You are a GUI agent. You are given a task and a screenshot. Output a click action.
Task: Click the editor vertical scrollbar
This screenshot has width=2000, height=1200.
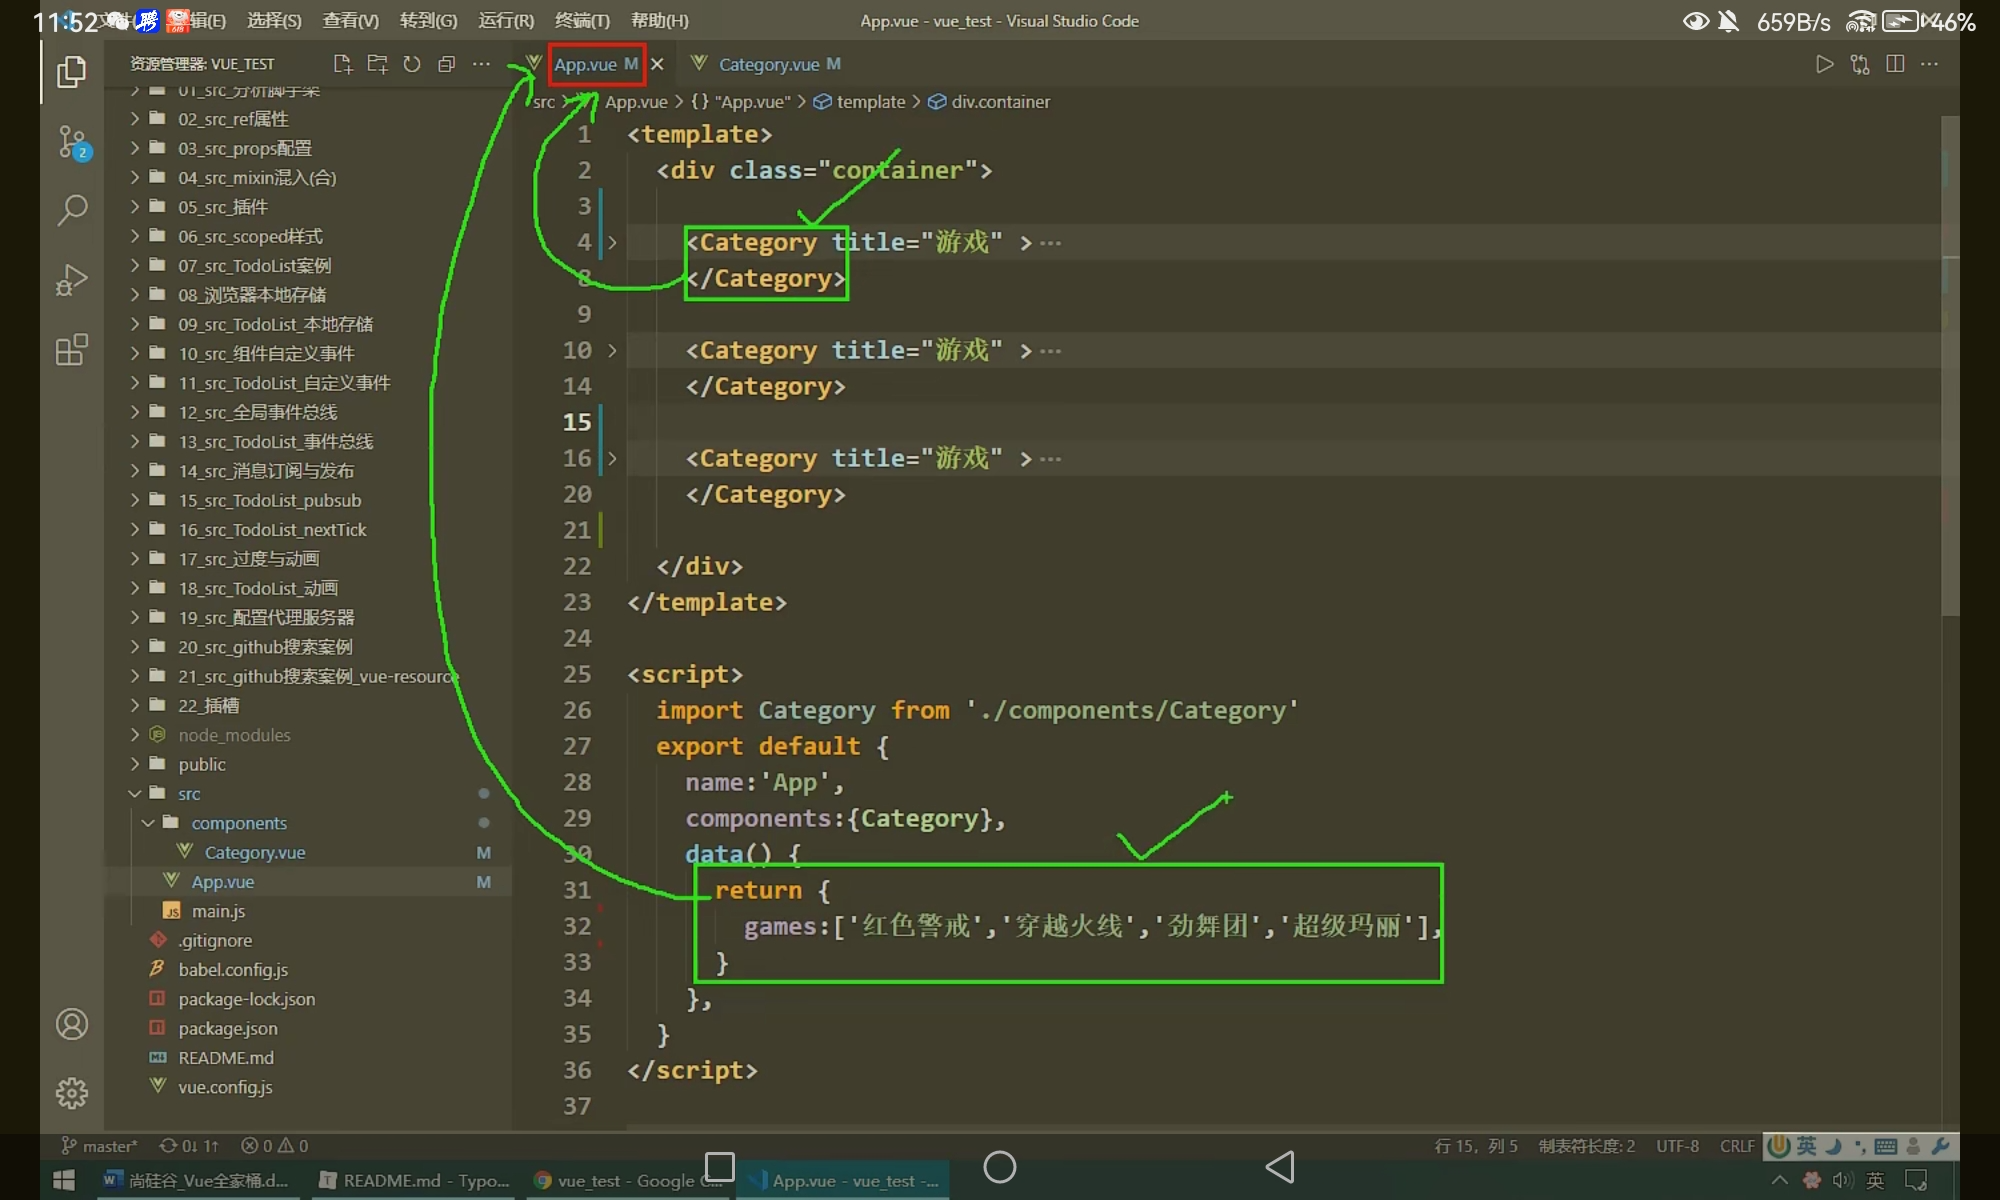(1949, 365)
